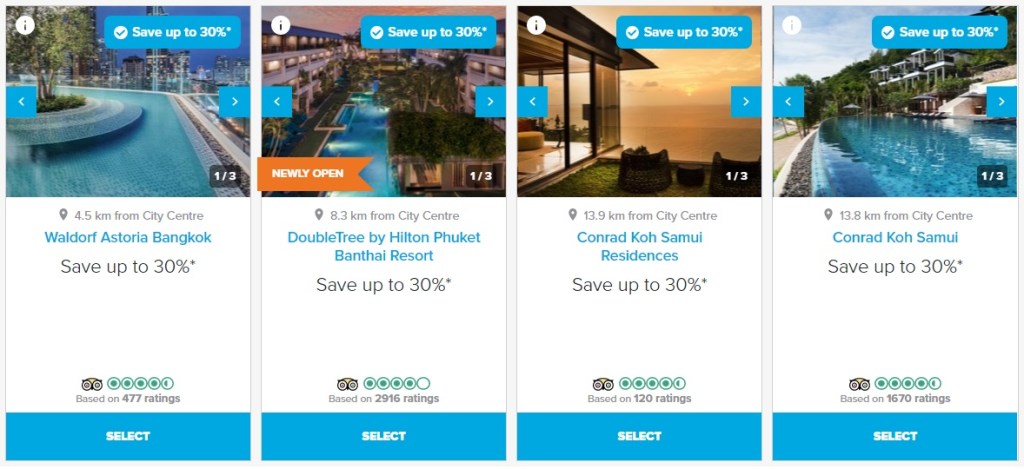Select the Waldorf Astoria Bangkok hotel
Viewport: 1024px width, 469px height.
pyautogui.click(x=128, y=436)
